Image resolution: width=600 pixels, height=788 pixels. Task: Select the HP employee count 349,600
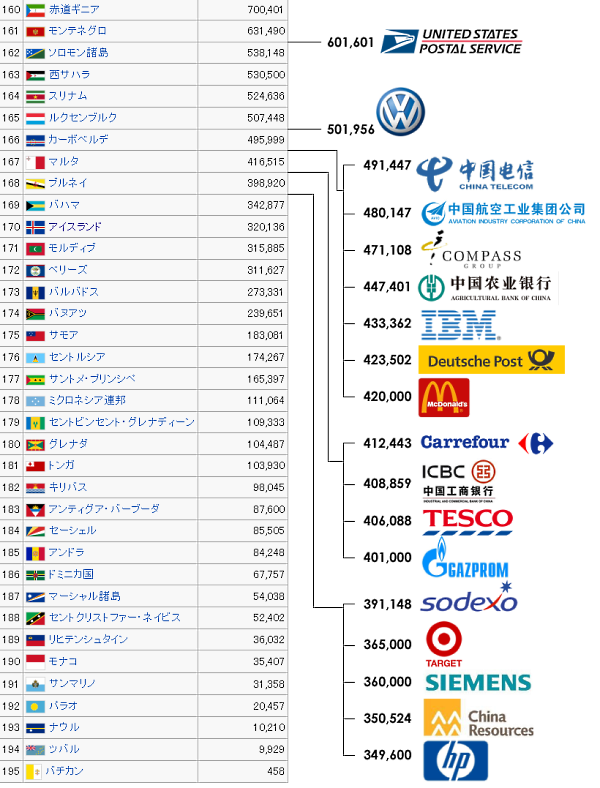[x=387, y=755]
